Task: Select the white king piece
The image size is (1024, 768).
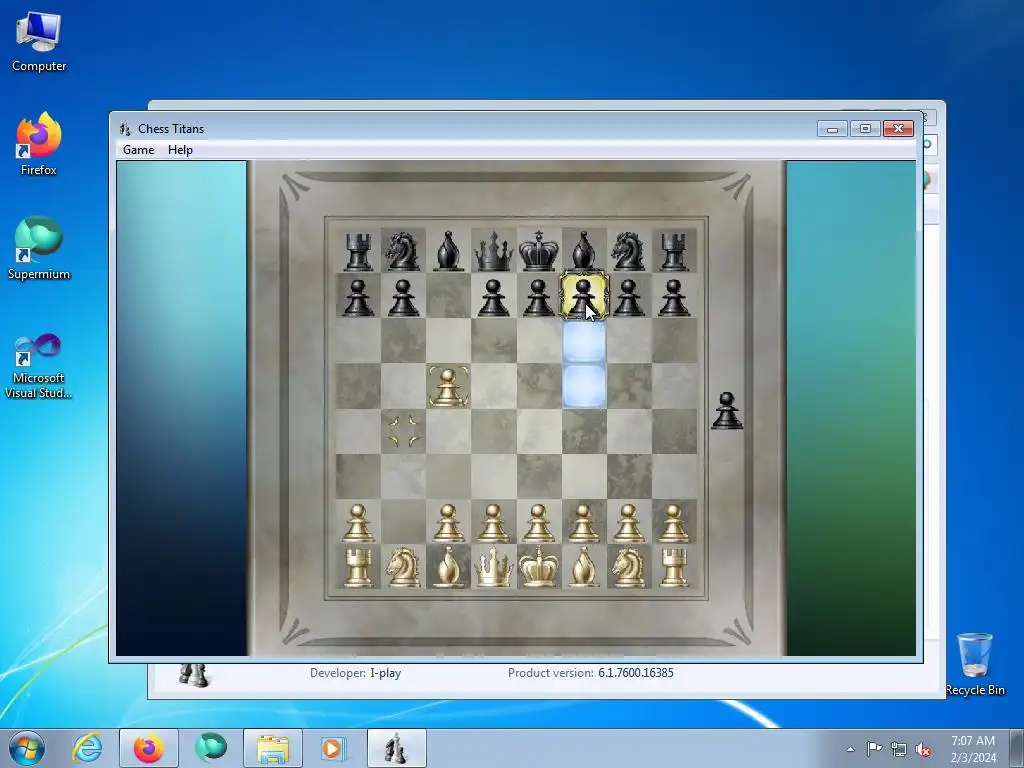Action: [539, 567]
